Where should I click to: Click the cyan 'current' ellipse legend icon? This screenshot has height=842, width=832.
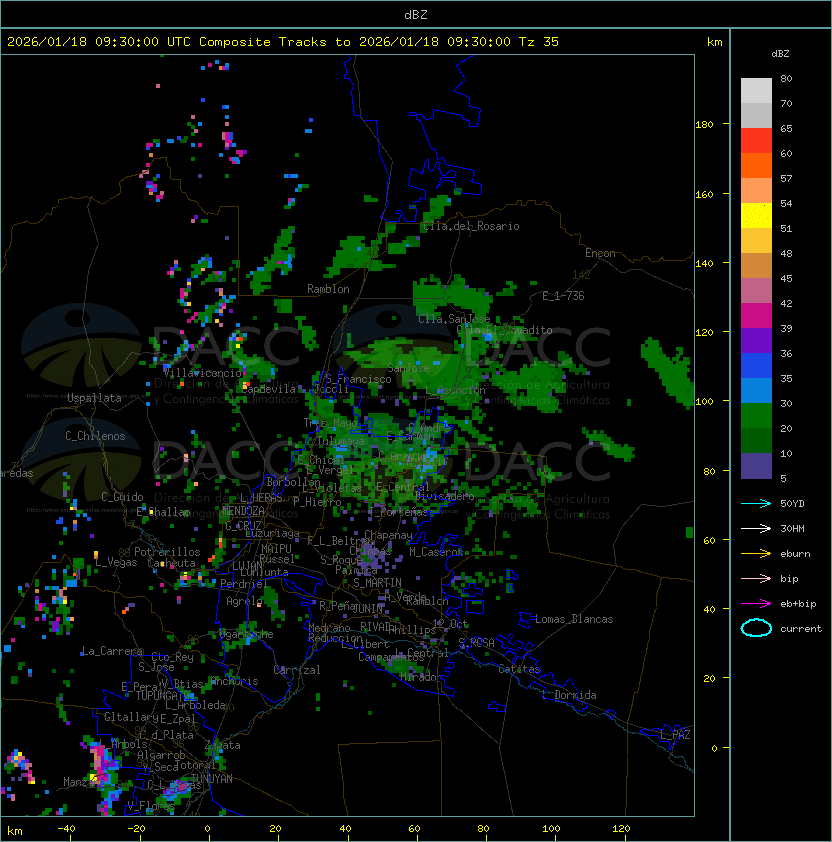[756, 628]
